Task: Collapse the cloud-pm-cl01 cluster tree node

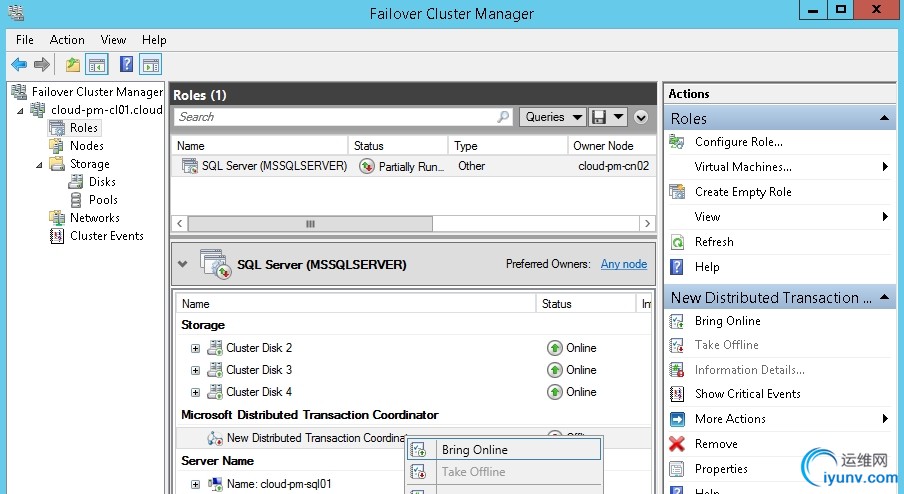Action: click(x=20, y=111)
